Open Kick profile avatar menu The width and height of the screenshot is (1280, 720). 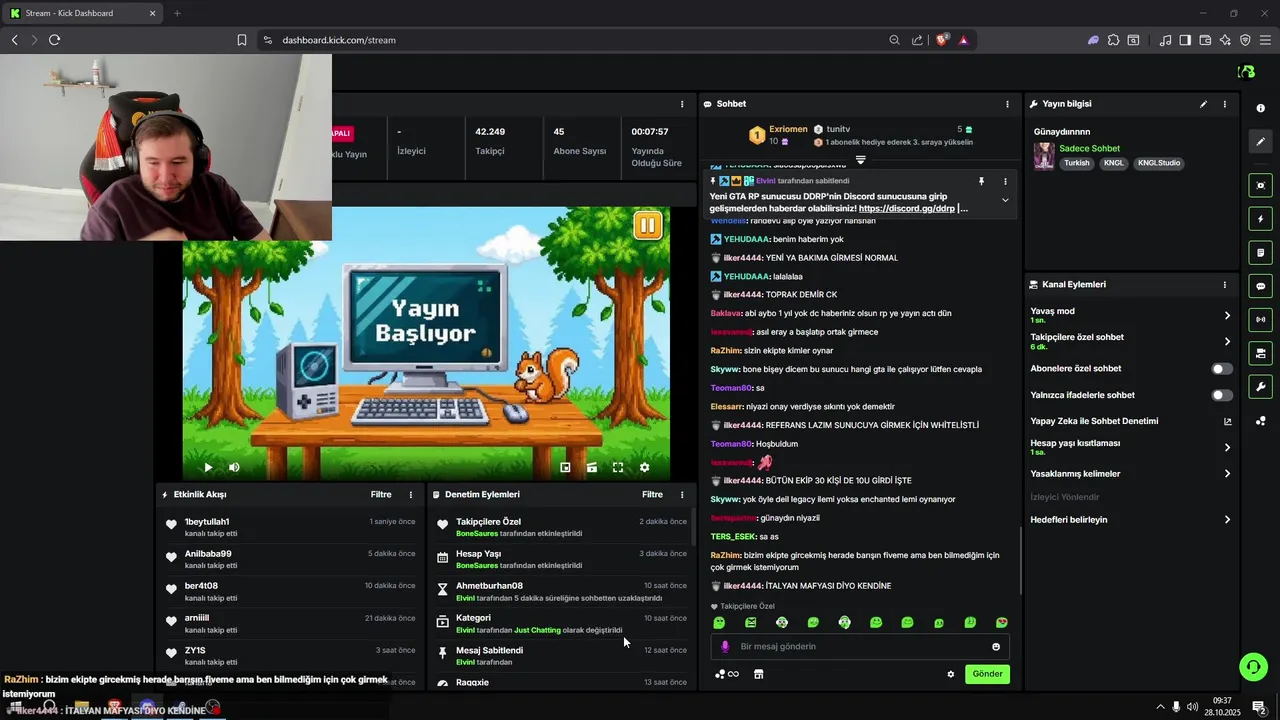click(1246, 72)
